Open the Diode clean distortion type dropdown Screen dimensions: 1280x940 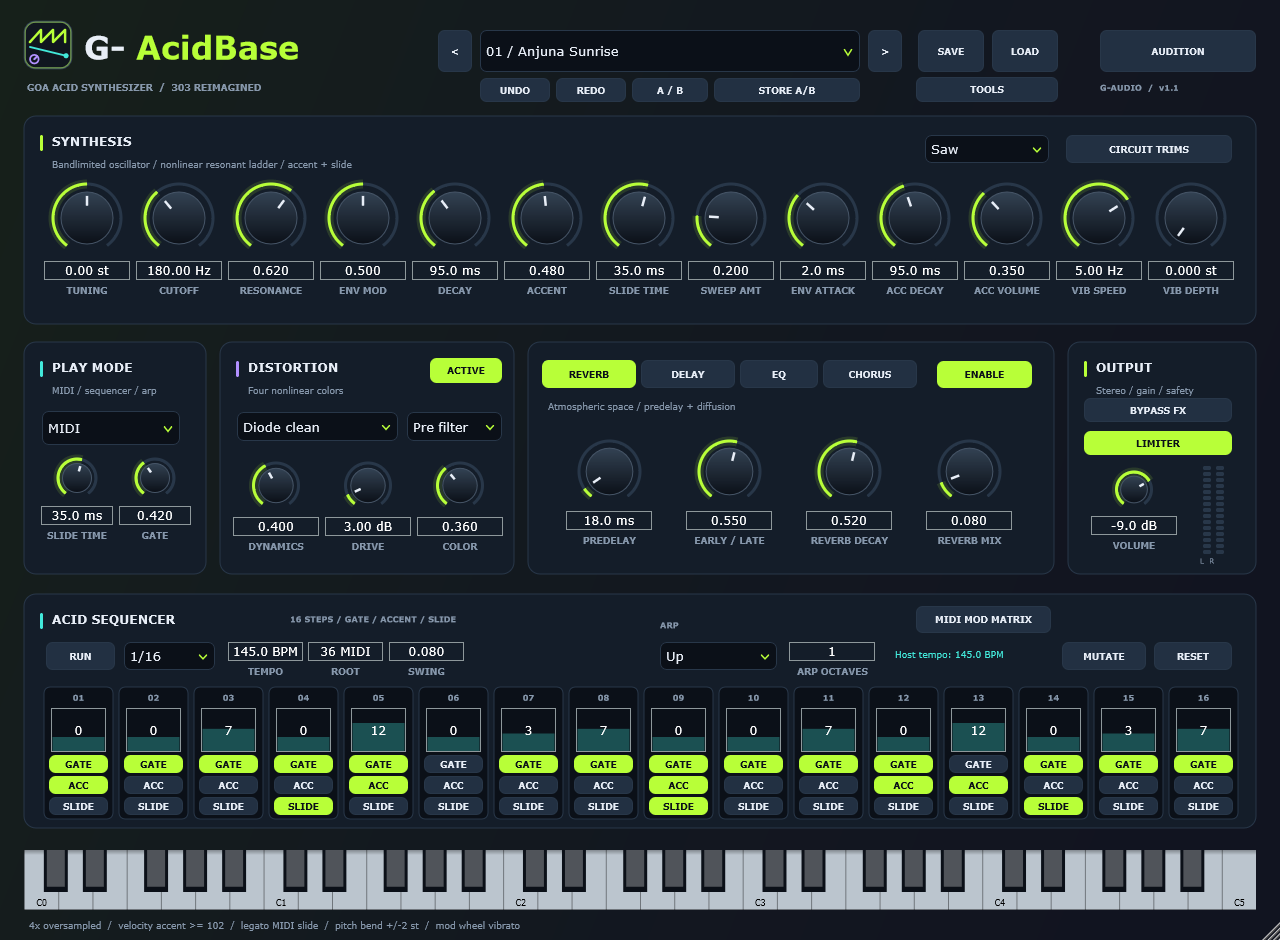(x=318, y=427)
